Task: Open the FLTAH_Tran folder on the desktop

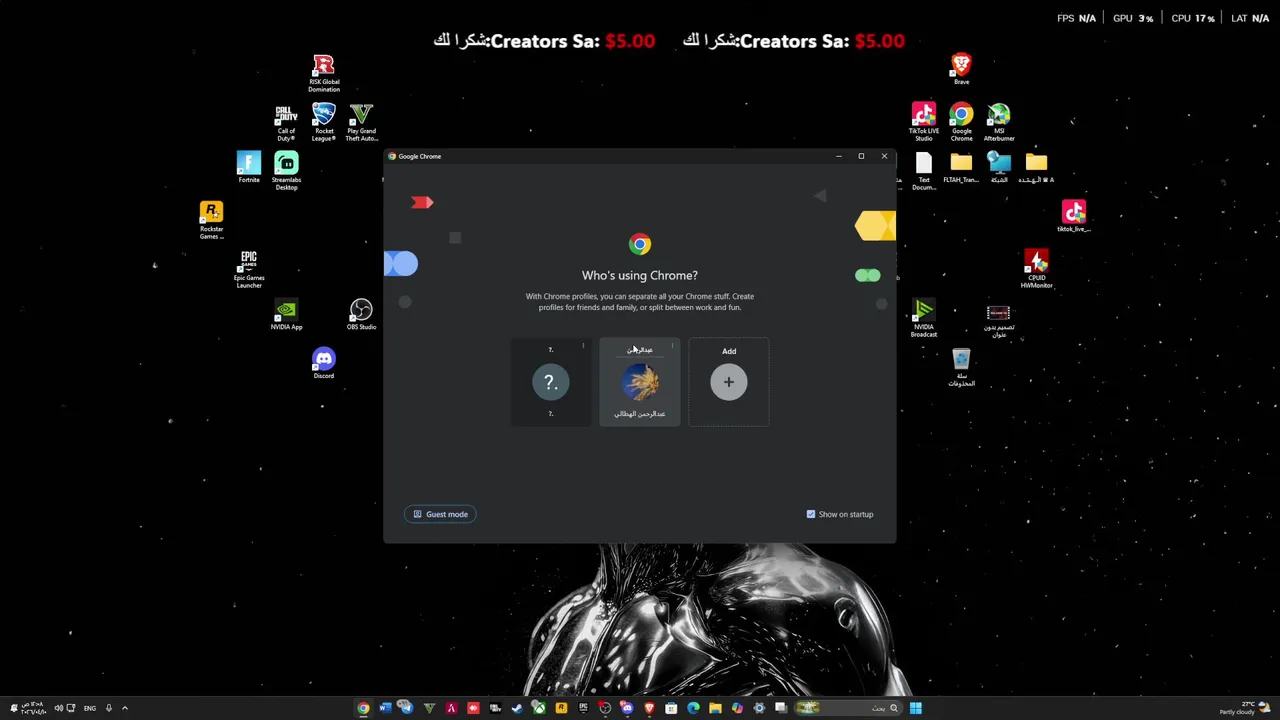Action: pos(961,168)
